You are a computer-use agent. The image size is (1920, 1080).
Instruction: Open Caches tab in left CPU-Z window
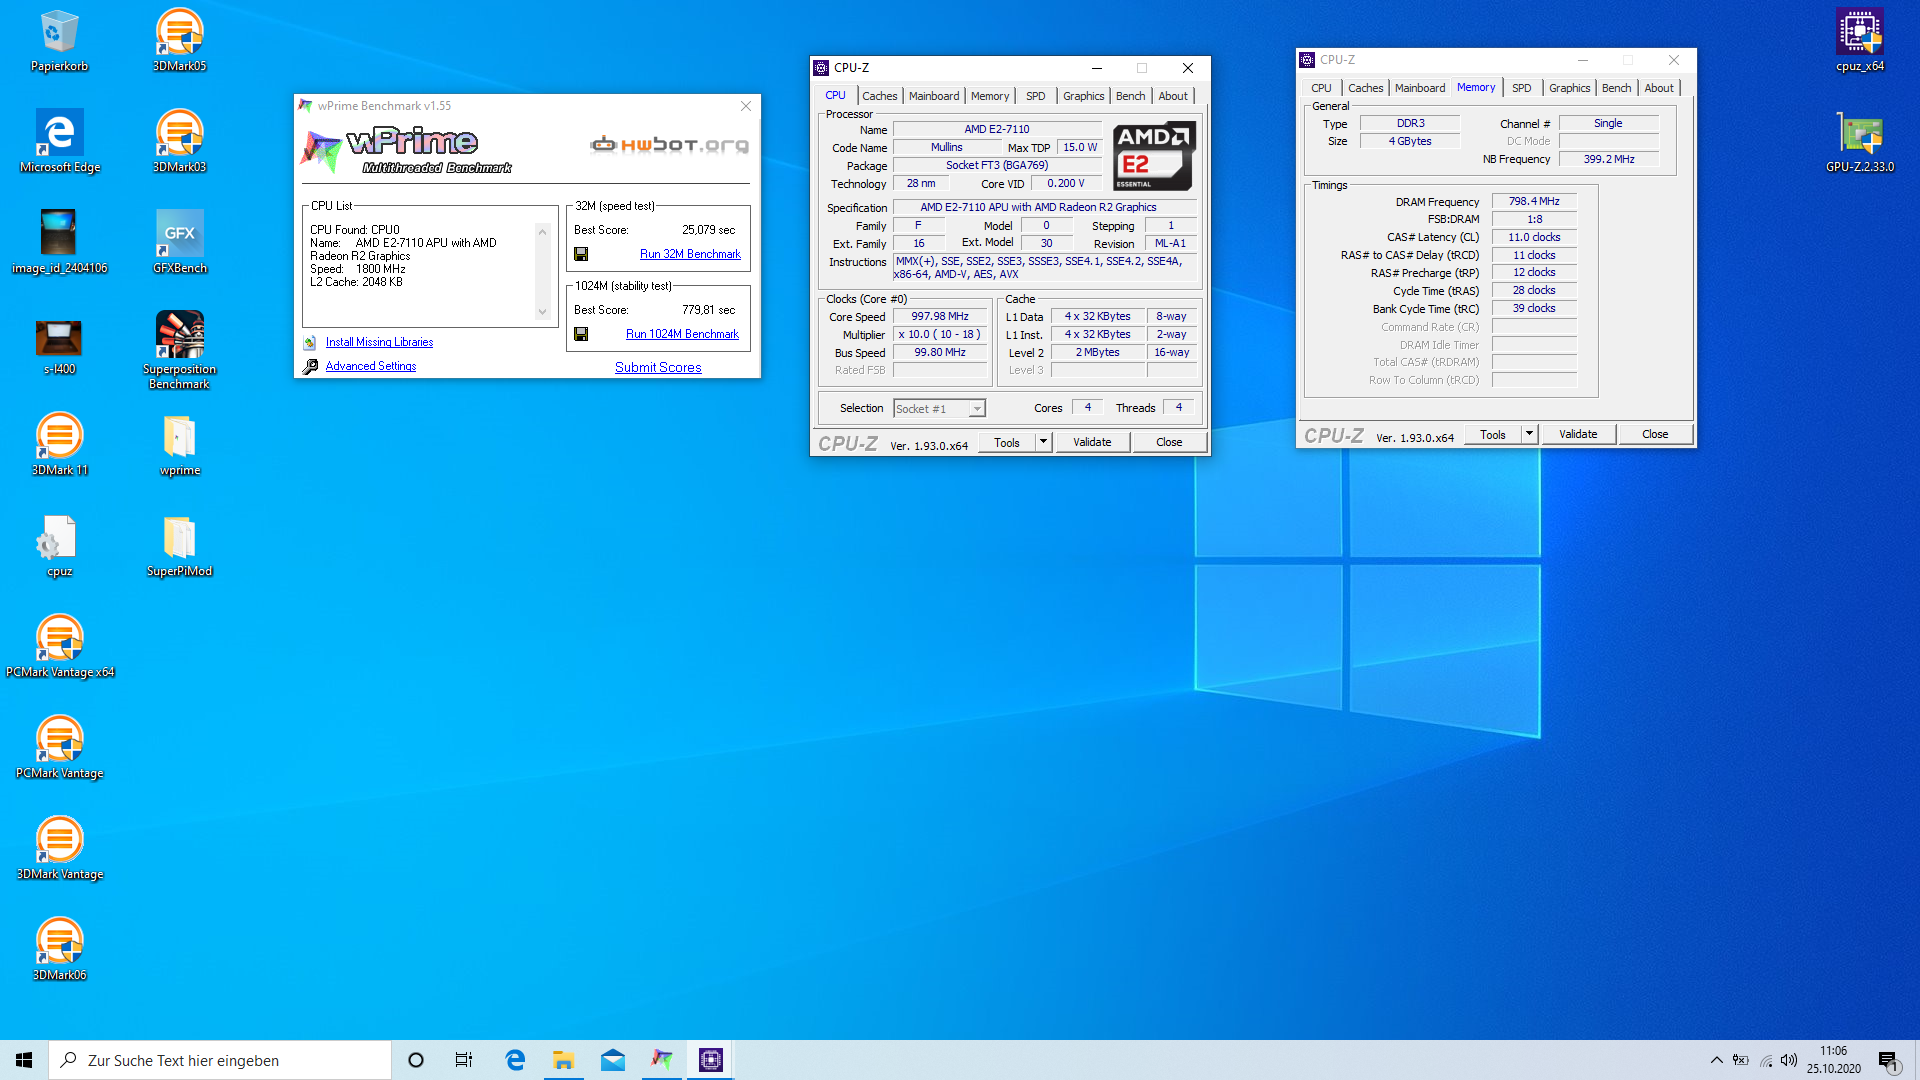880,96
